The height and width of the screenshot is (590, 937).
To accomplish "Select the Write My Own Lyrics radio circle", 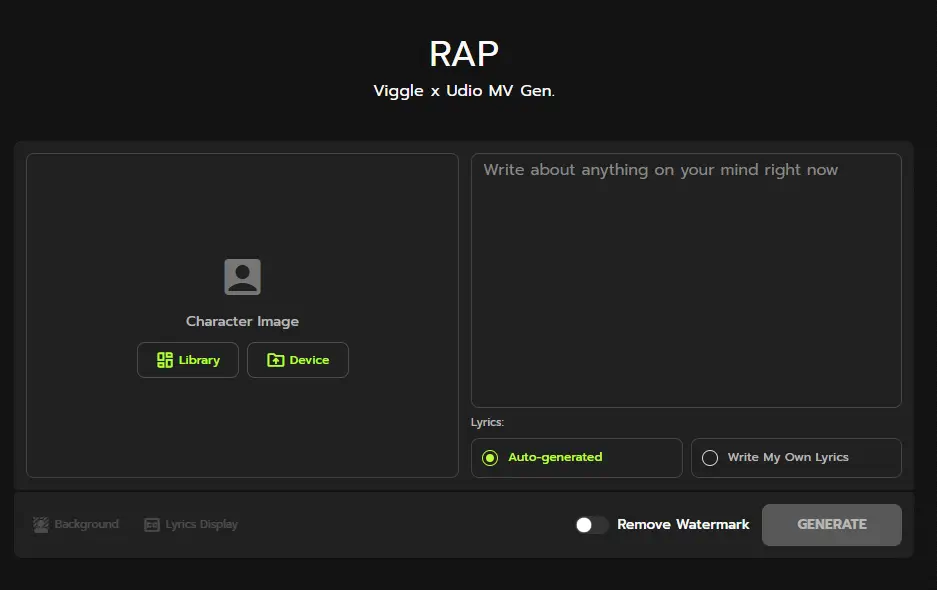I will (x=710, y=458).
